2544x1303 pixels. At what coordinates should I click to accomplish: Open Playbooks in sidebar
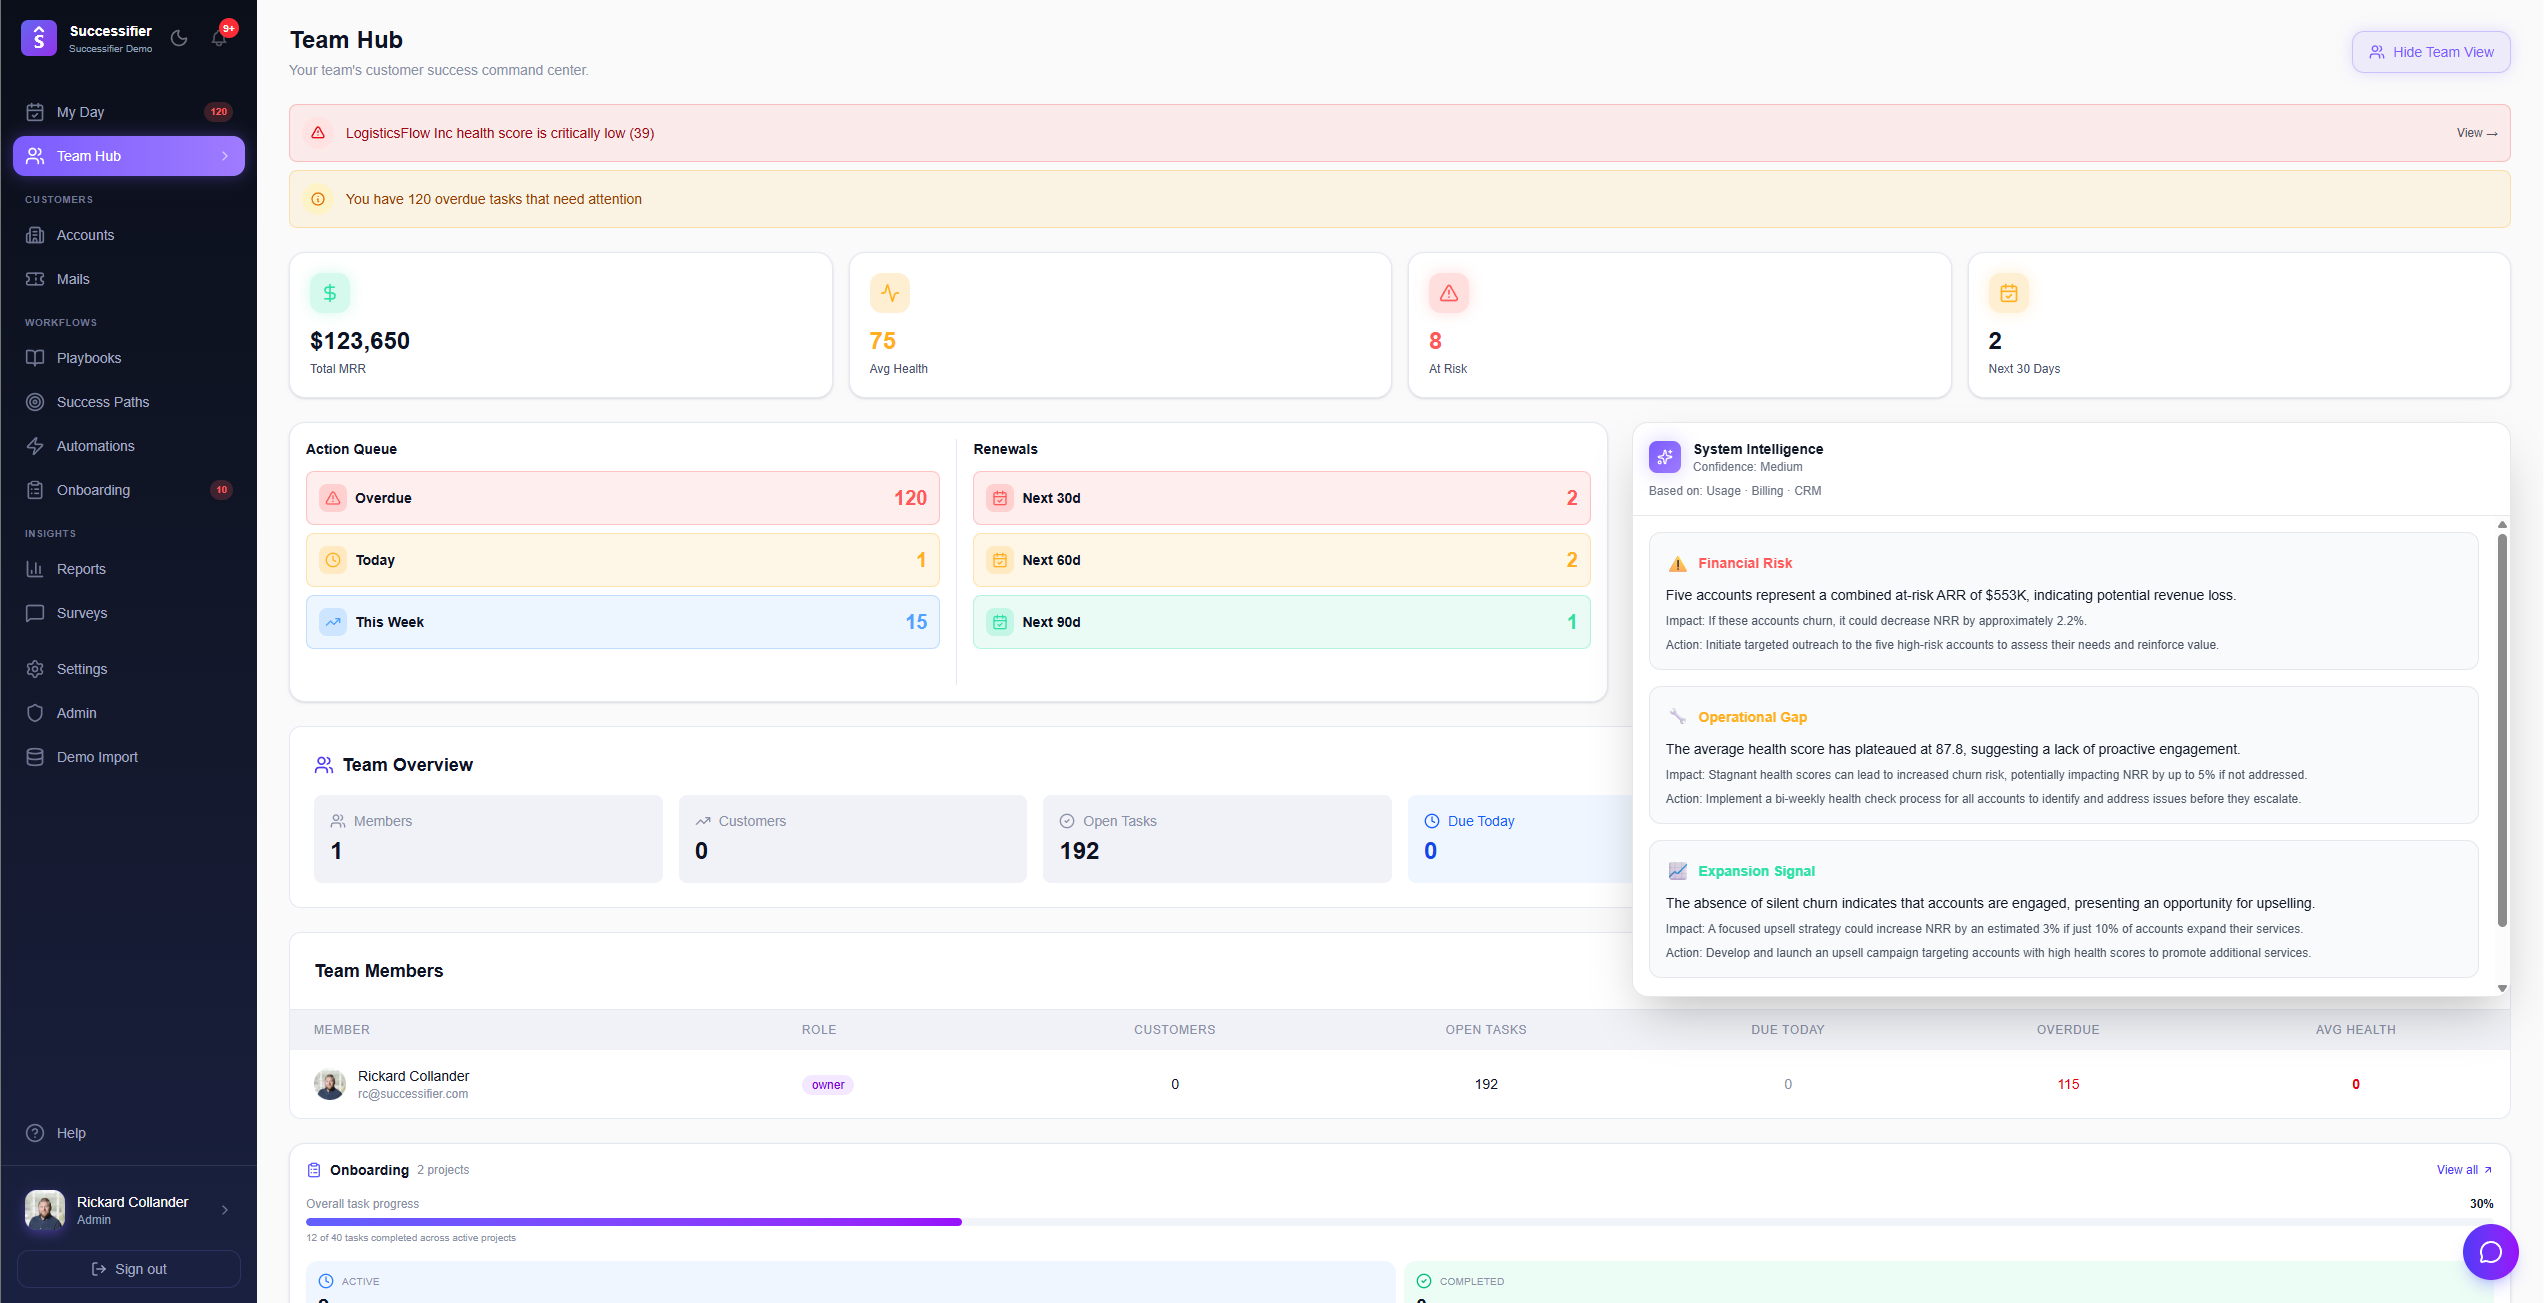pyautogui.click(x=89, y=358)
